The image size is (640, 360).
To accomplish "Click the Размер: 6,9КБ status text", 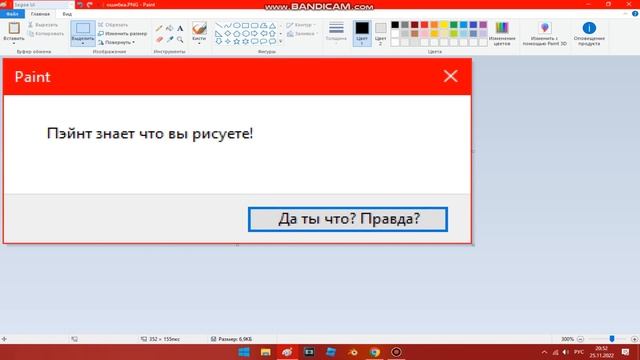I will [x=235, y=339].
